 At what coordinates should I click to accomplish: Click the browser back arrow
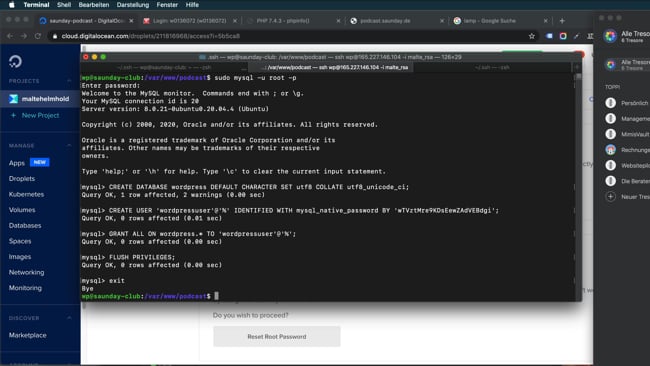click(x=10, y=36)
